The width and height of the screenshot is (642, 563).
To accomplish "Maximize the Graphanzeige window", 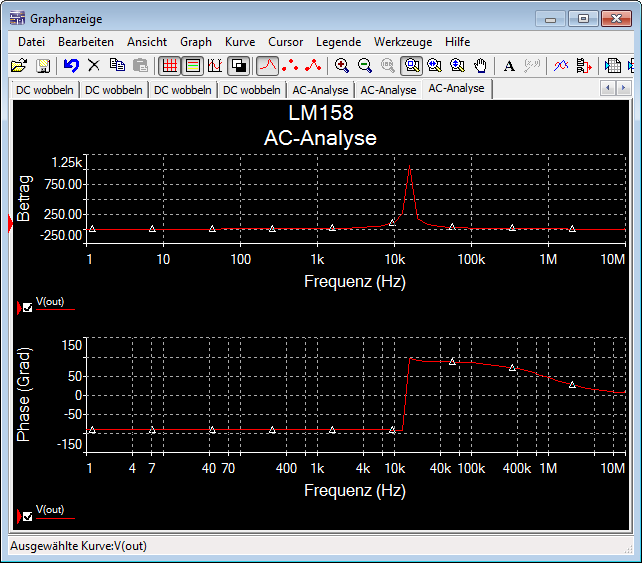I will point(583,18).
